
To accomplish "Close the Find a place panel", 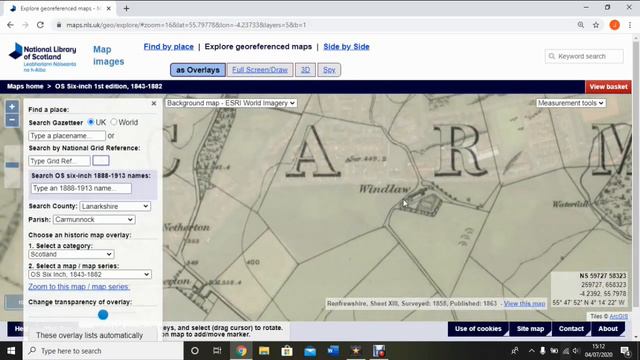I will 154,104.
